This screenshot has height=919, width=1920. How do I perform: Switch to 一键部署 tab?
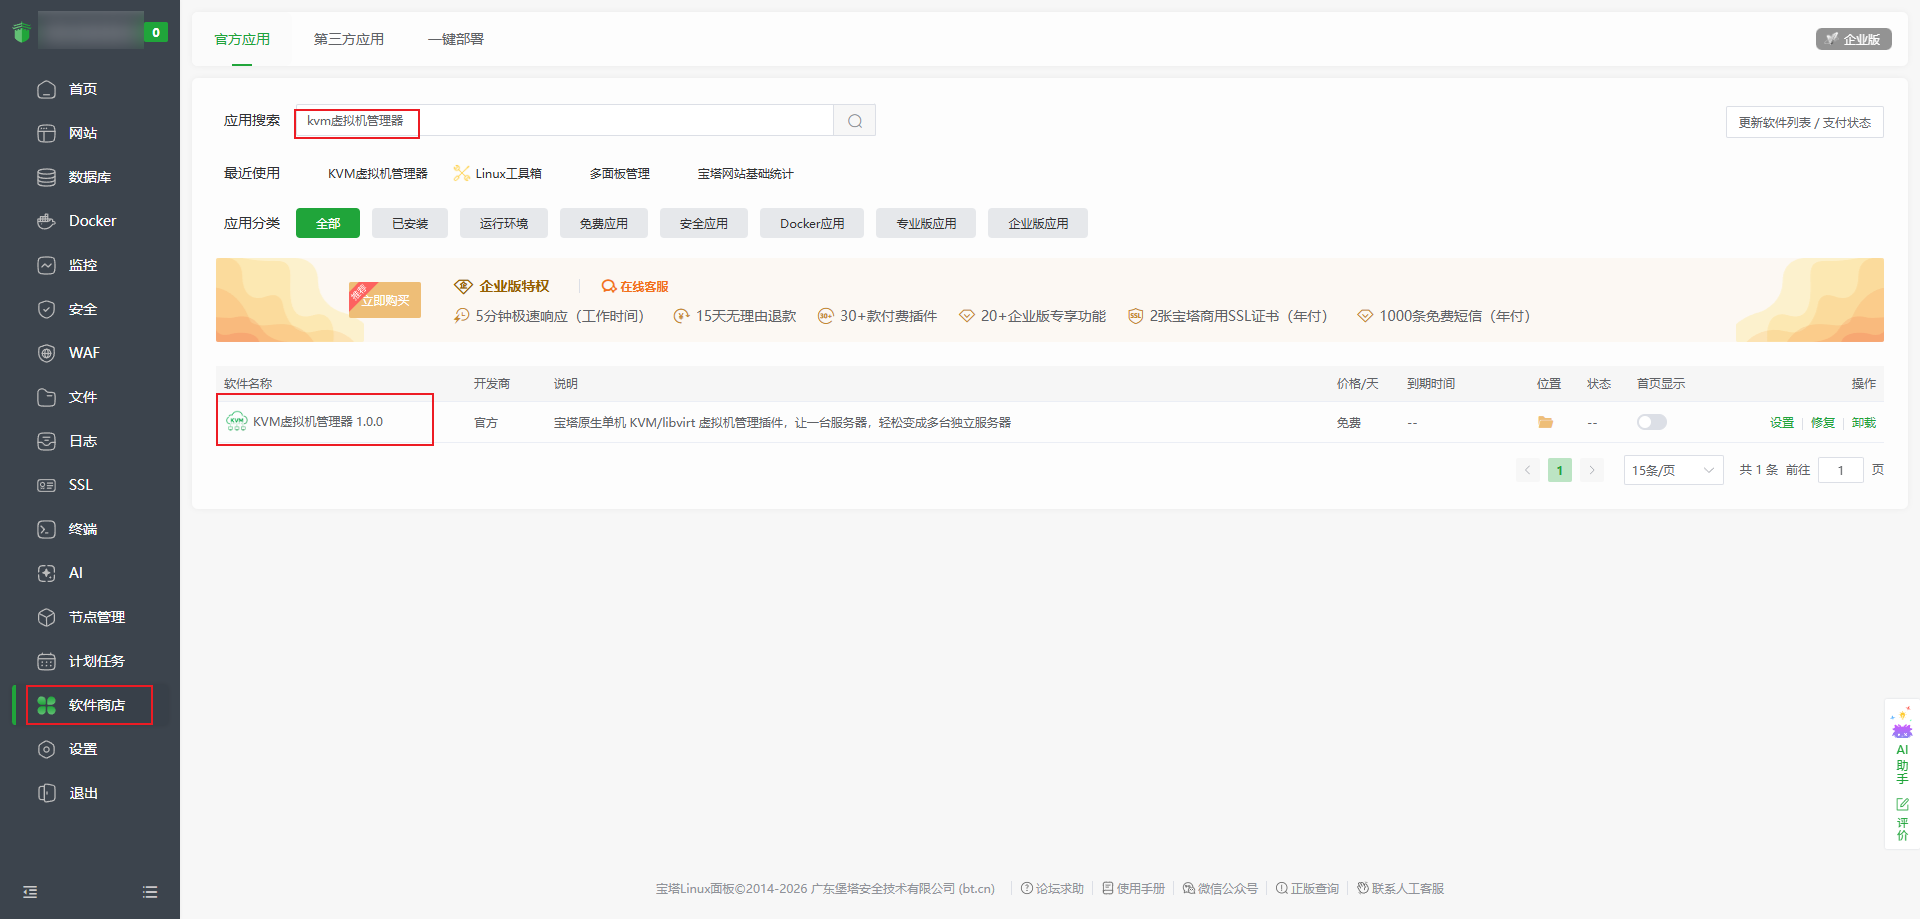456,39
